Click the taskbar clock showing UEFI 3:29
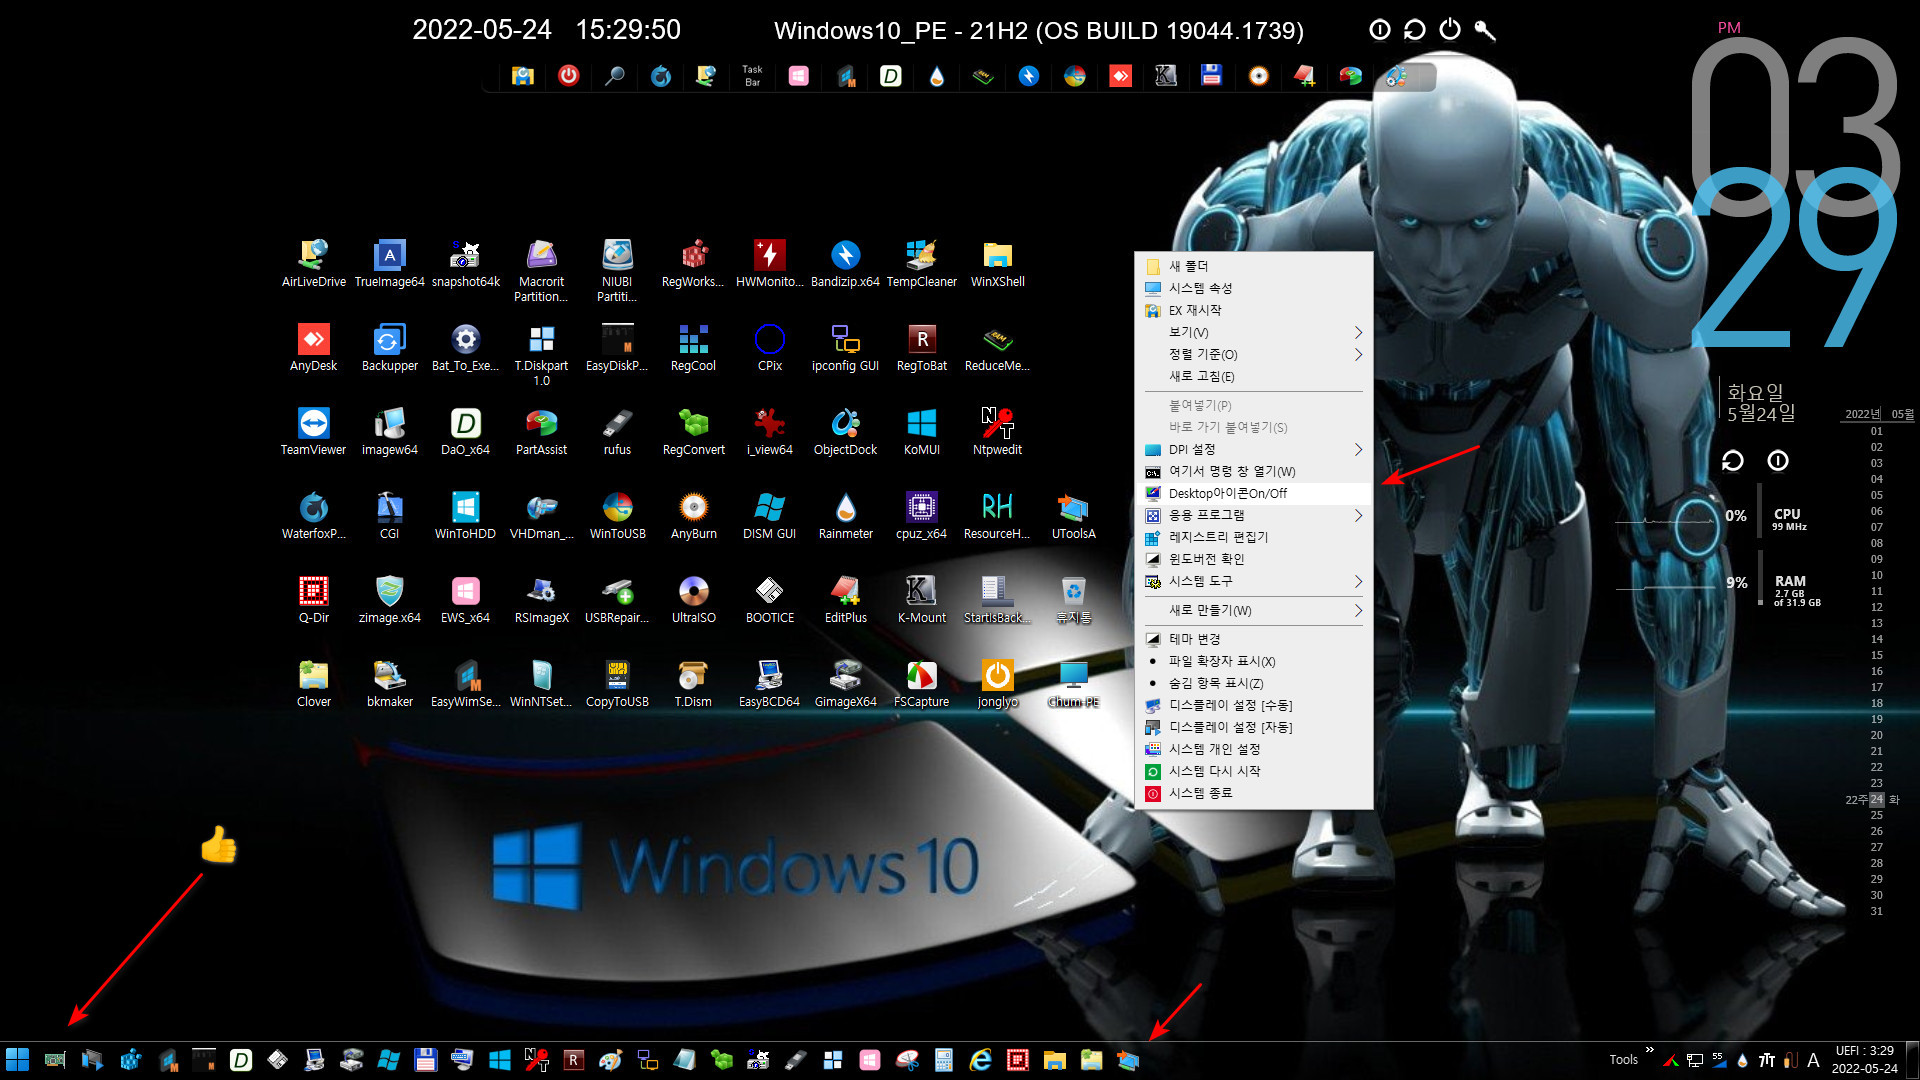The height and width of the screenshot is (1080, 1920). 1864,1059
